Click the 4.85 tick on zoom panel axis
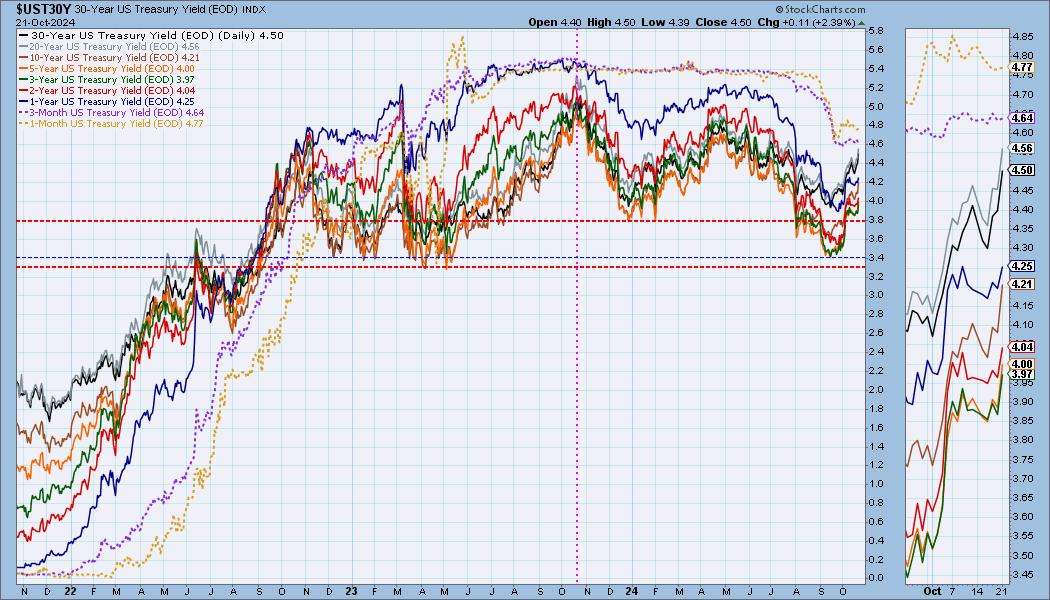 click(1022, 36)
